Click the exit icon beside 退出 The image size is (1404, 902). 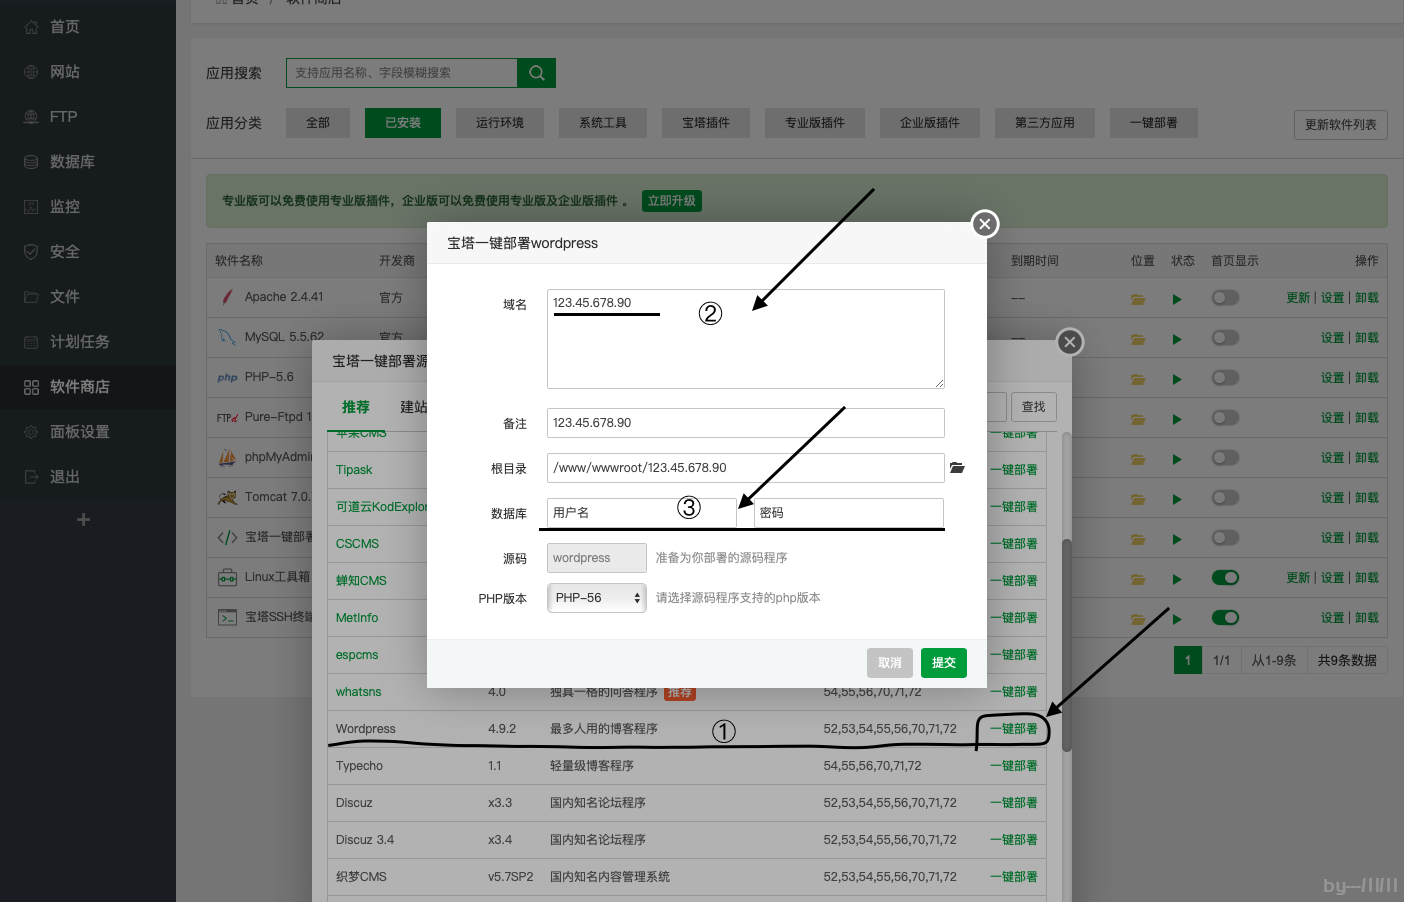point(31,477)
